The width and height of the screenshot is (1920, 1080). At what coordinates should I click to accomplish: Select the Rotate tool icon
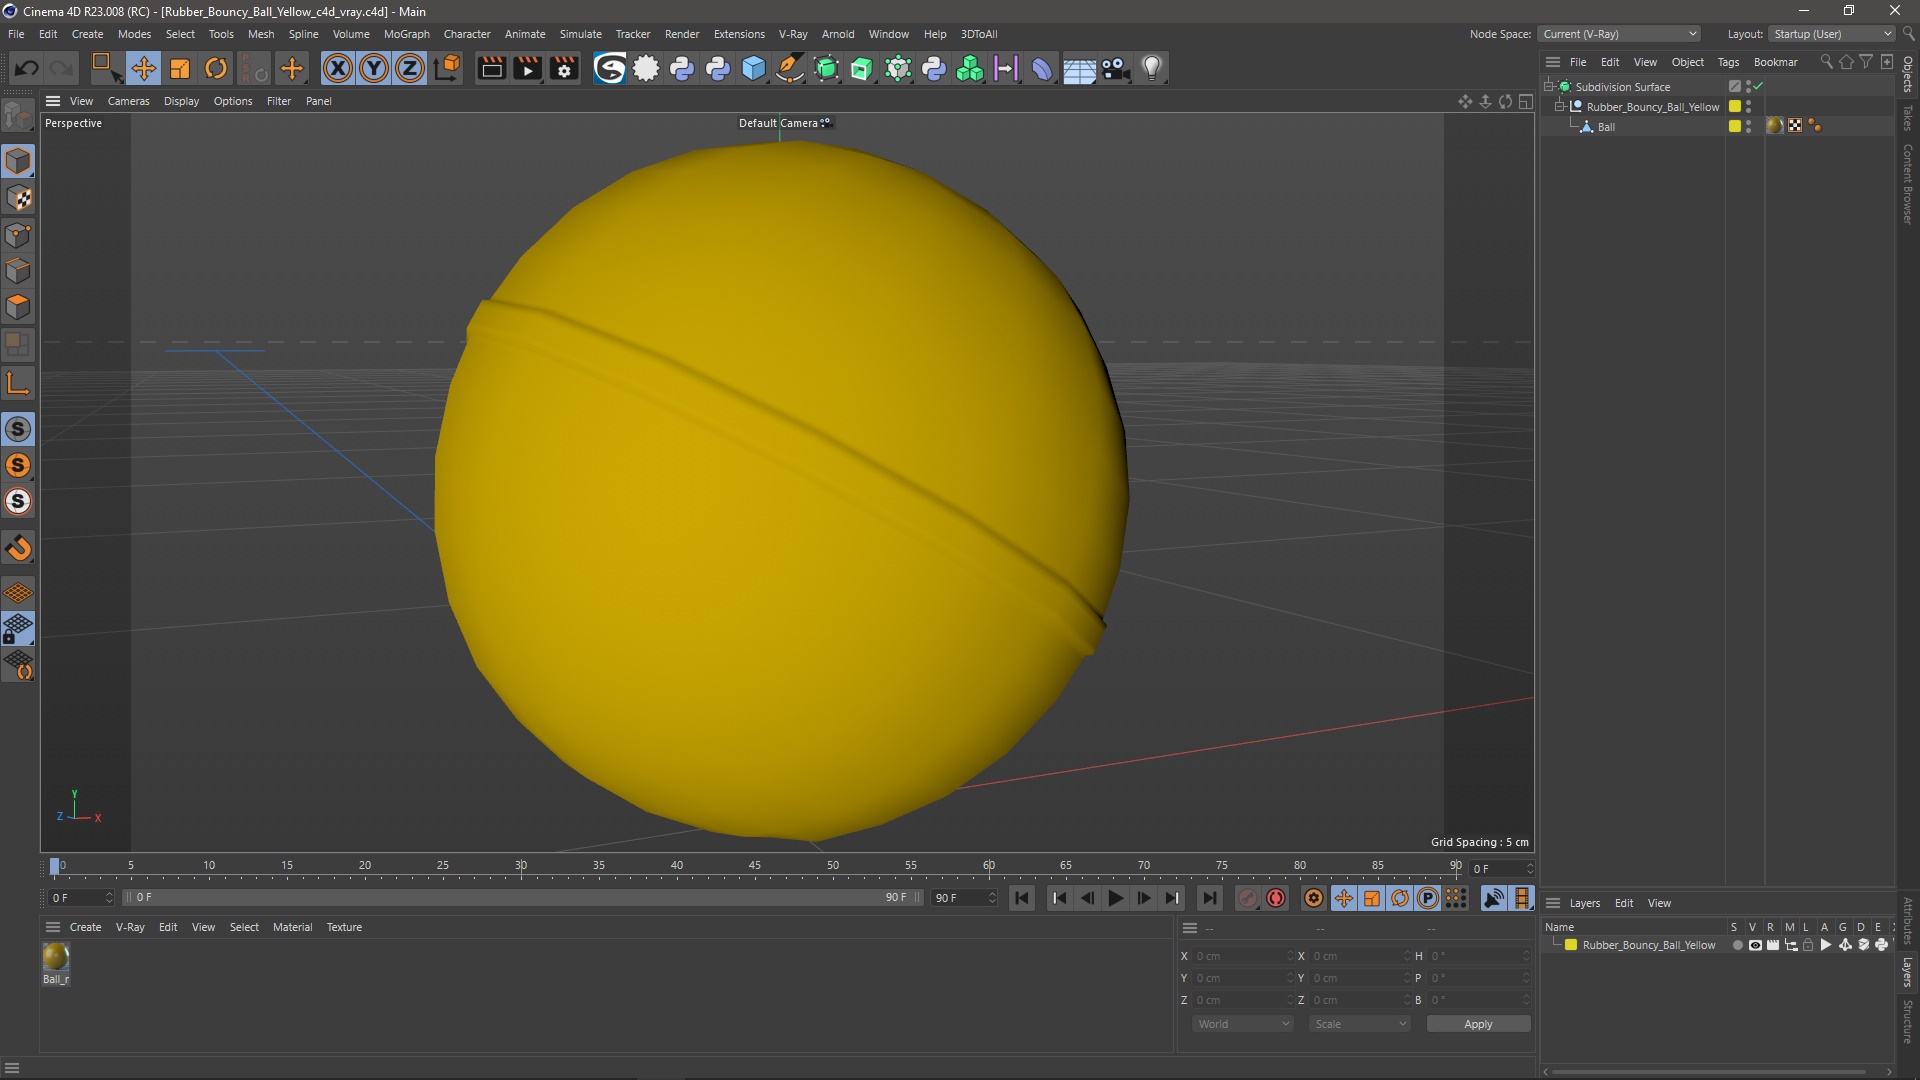coord(215,68)
